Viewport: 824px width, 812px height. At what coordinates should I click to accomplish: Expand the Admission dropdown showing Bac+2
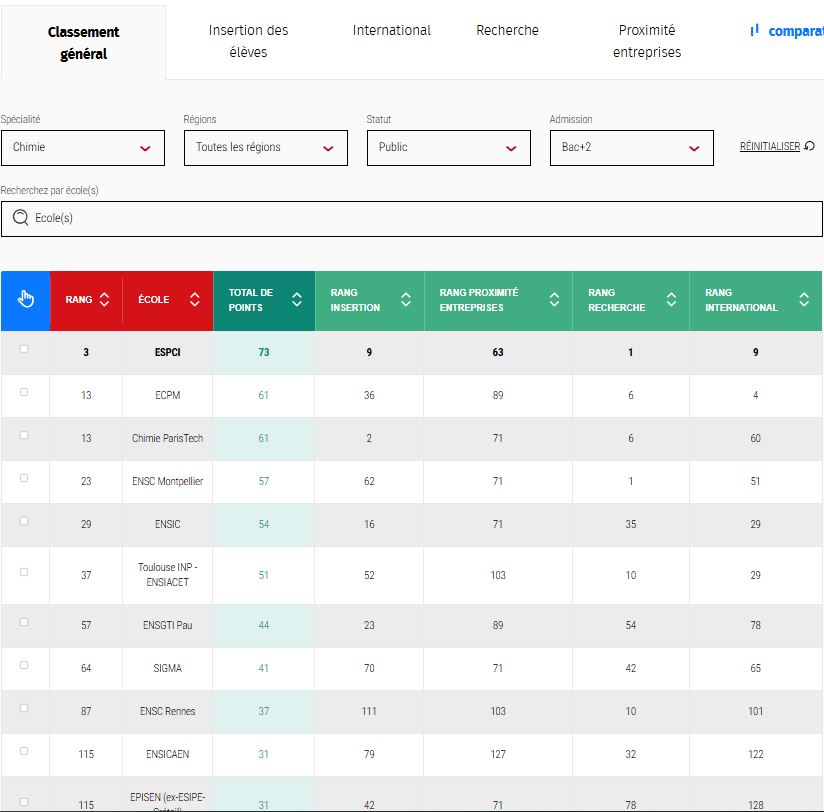coord(631,148)
